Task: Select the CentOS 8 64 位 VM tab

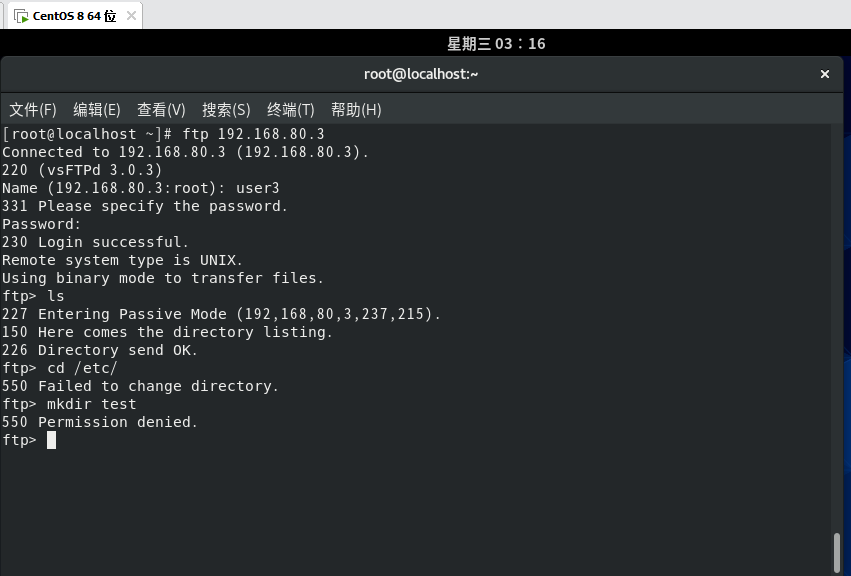Action: click(75, 16)
